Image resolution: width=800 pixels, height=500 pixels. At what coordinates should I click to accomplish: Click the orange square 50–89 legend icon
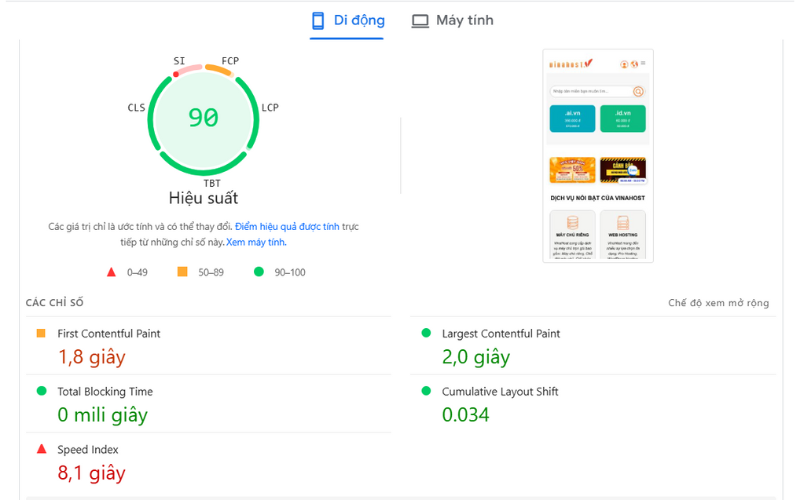tap(182, 271)
